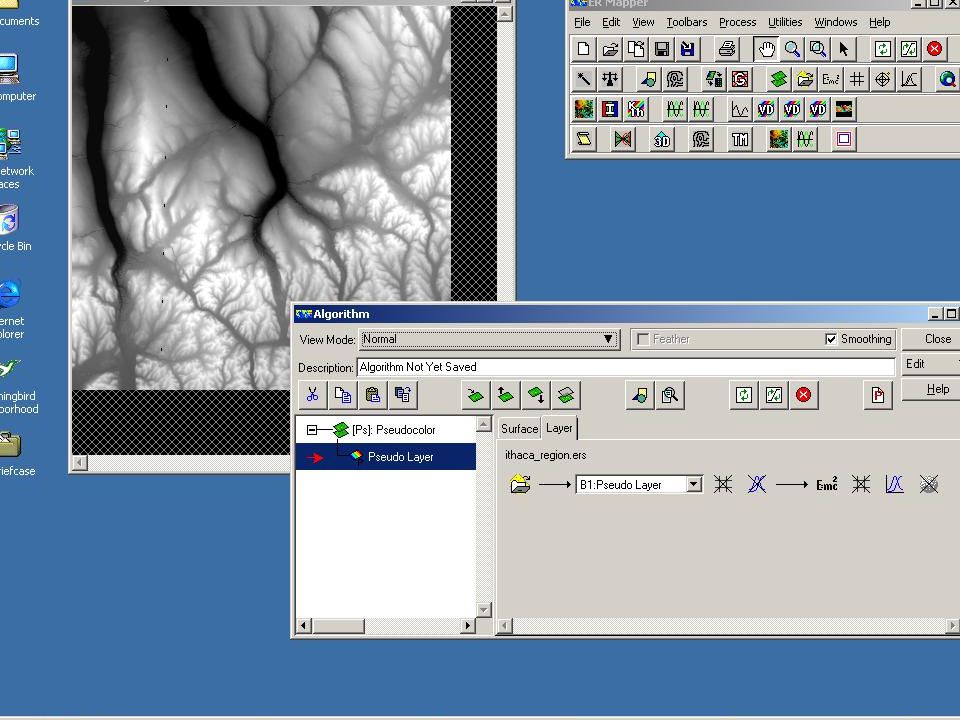Screen dimensions: 960x720
Task: Open the B1:Pseudo Layer band dropdown
Action: coord(694,484)
